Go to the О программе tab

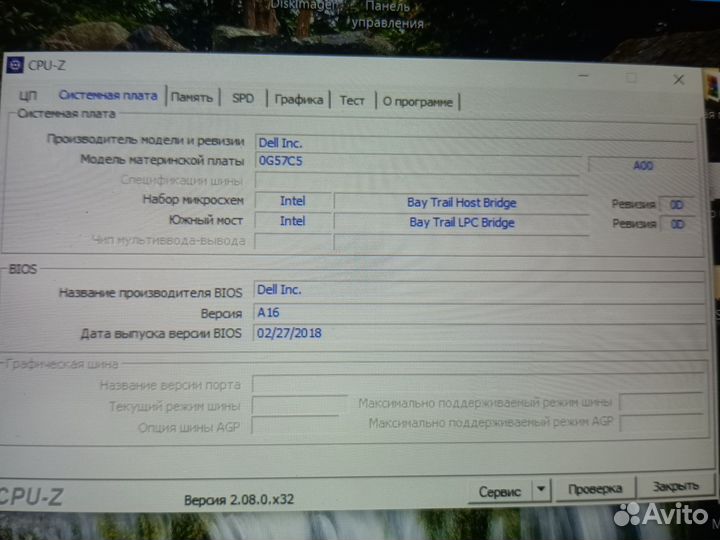417,101
